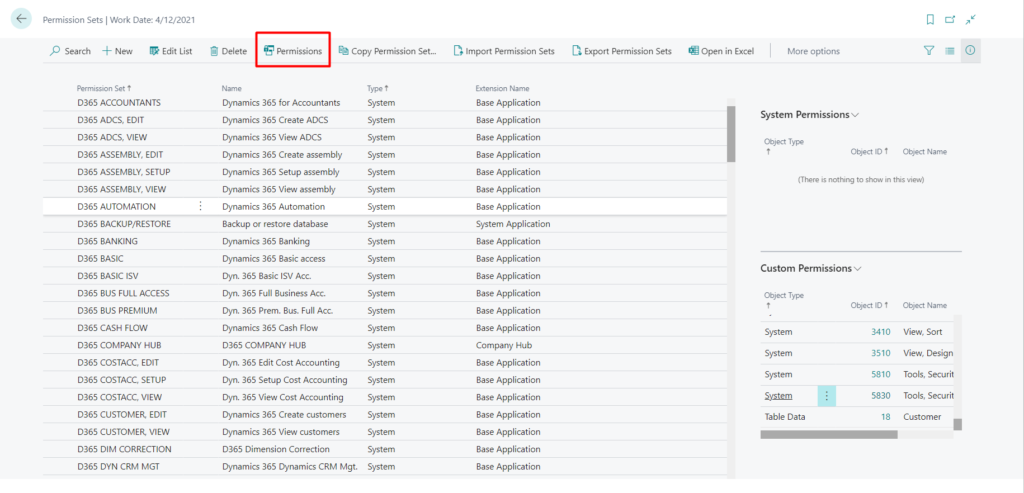This screenshot has height=493, width=1024.
Task: Click the Extension Name column header
Action: click(x=502, y=88)
